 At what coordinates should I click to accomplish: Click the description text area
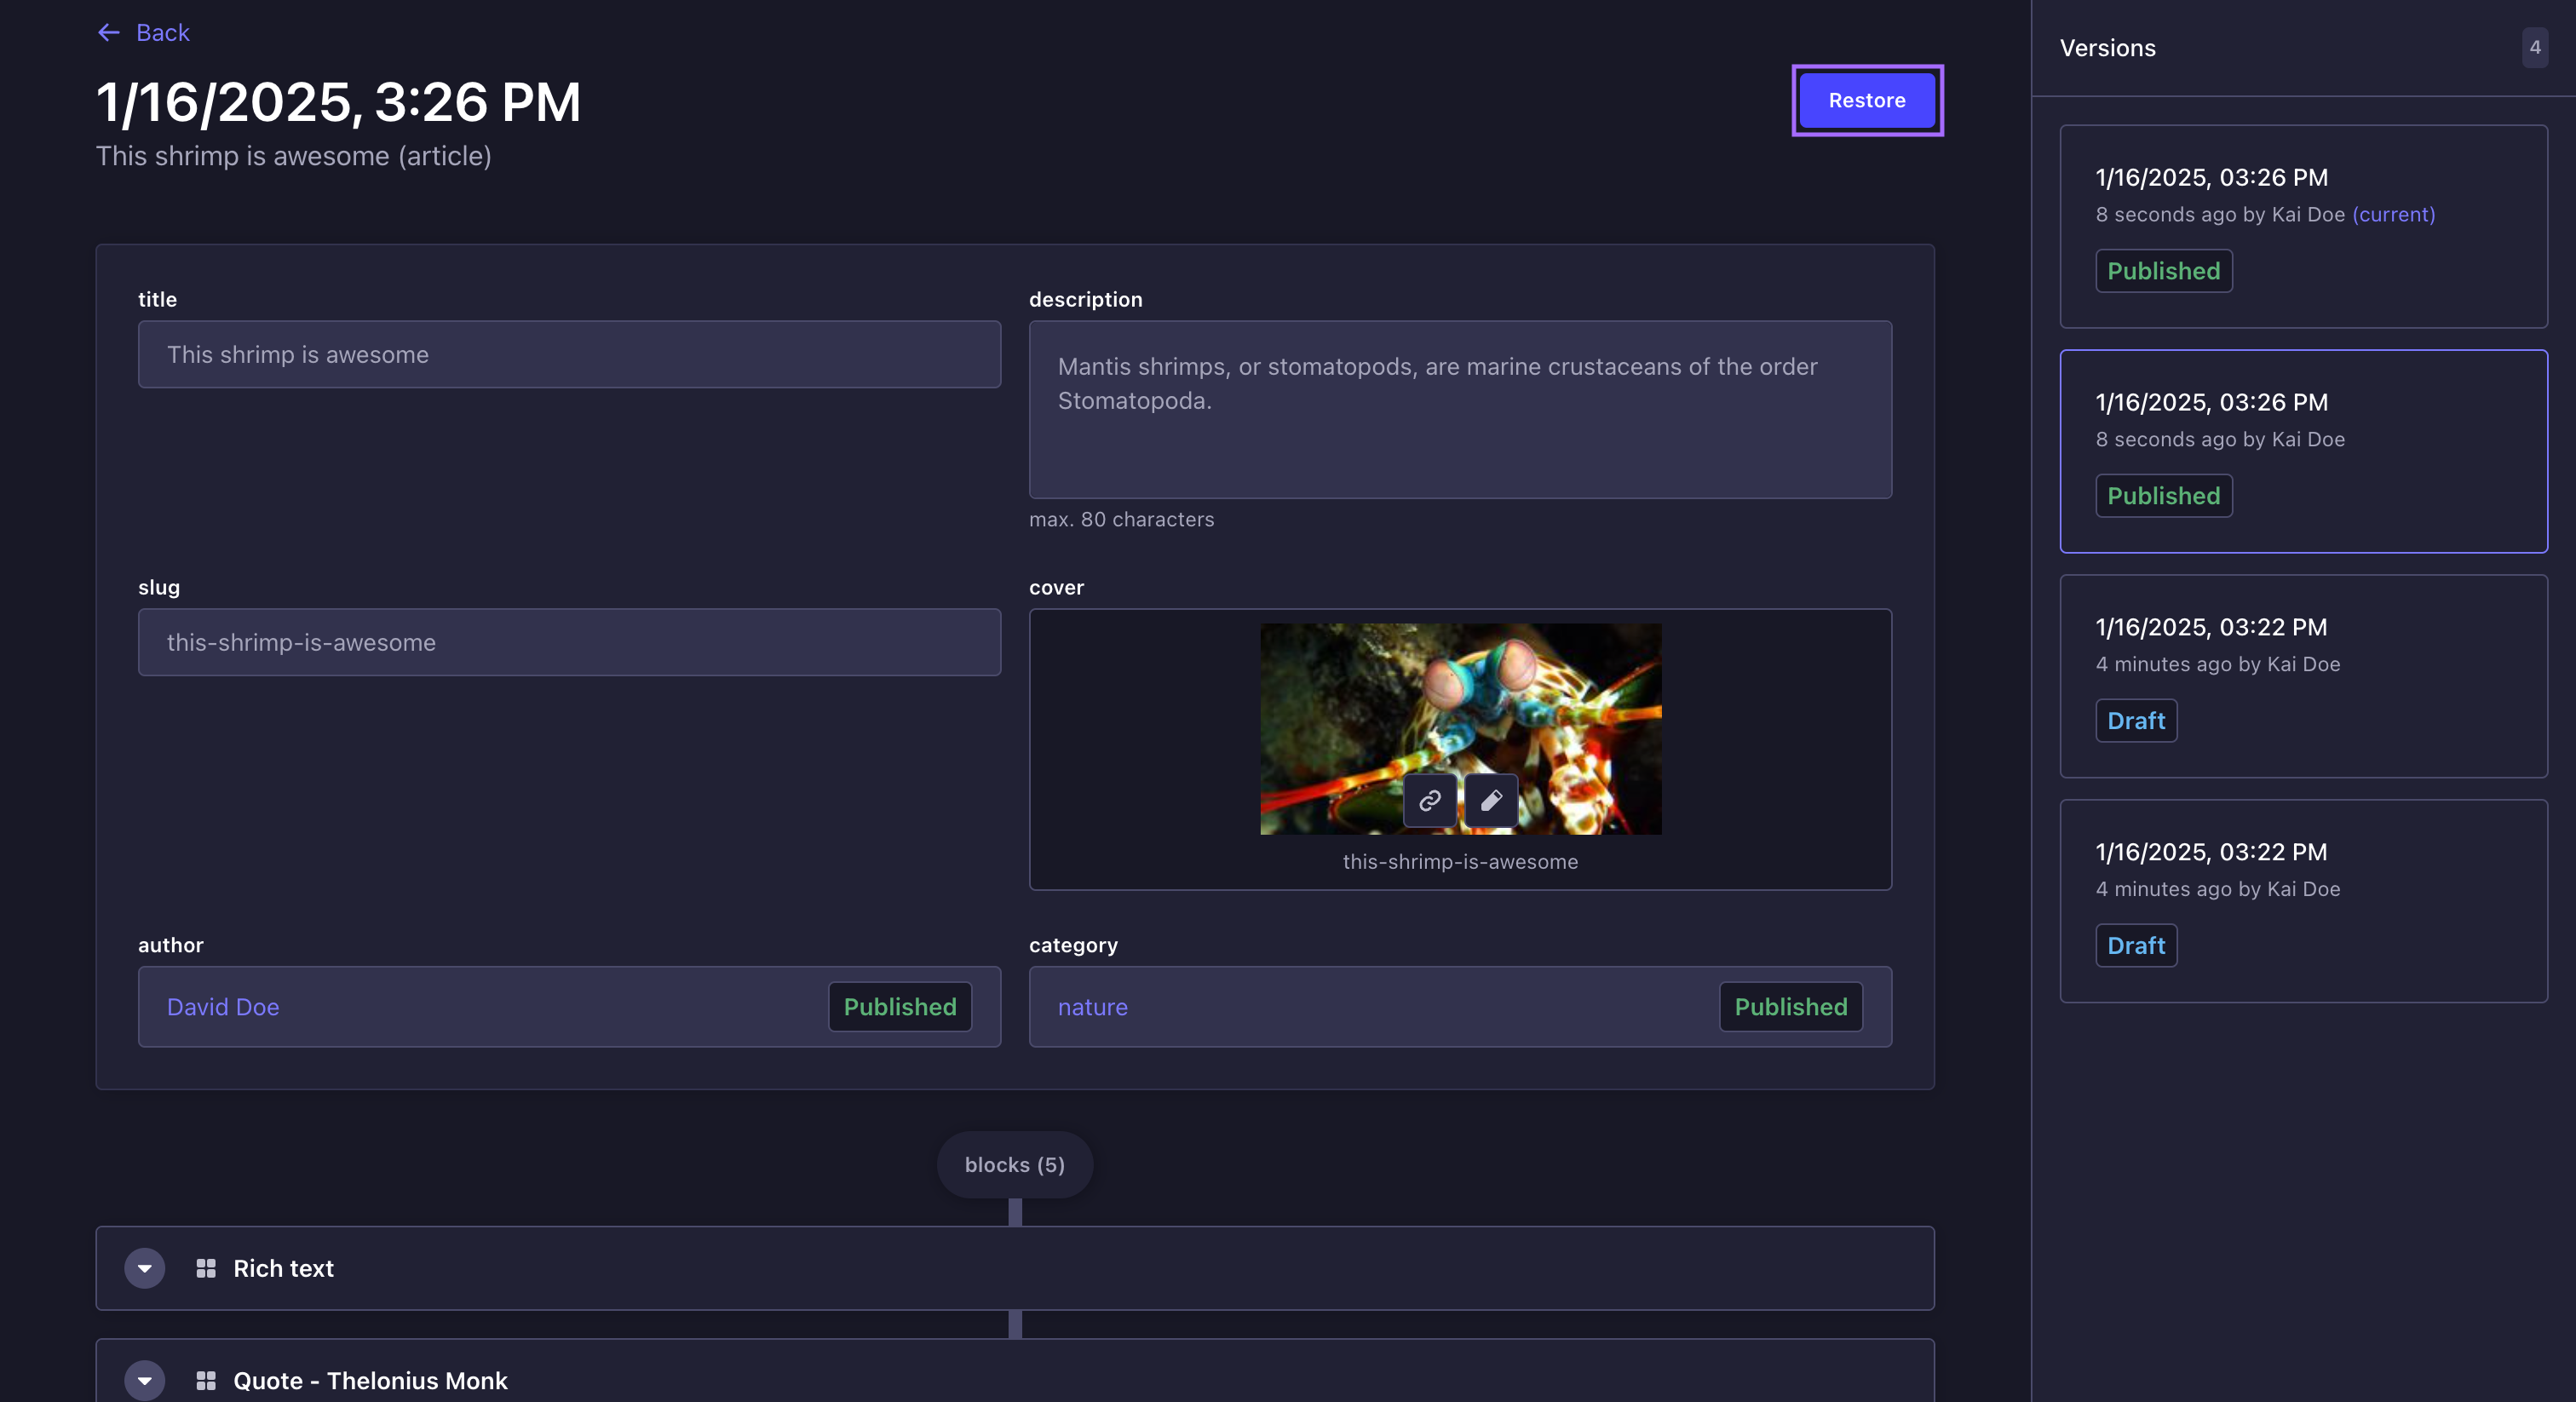point(1459,410)
